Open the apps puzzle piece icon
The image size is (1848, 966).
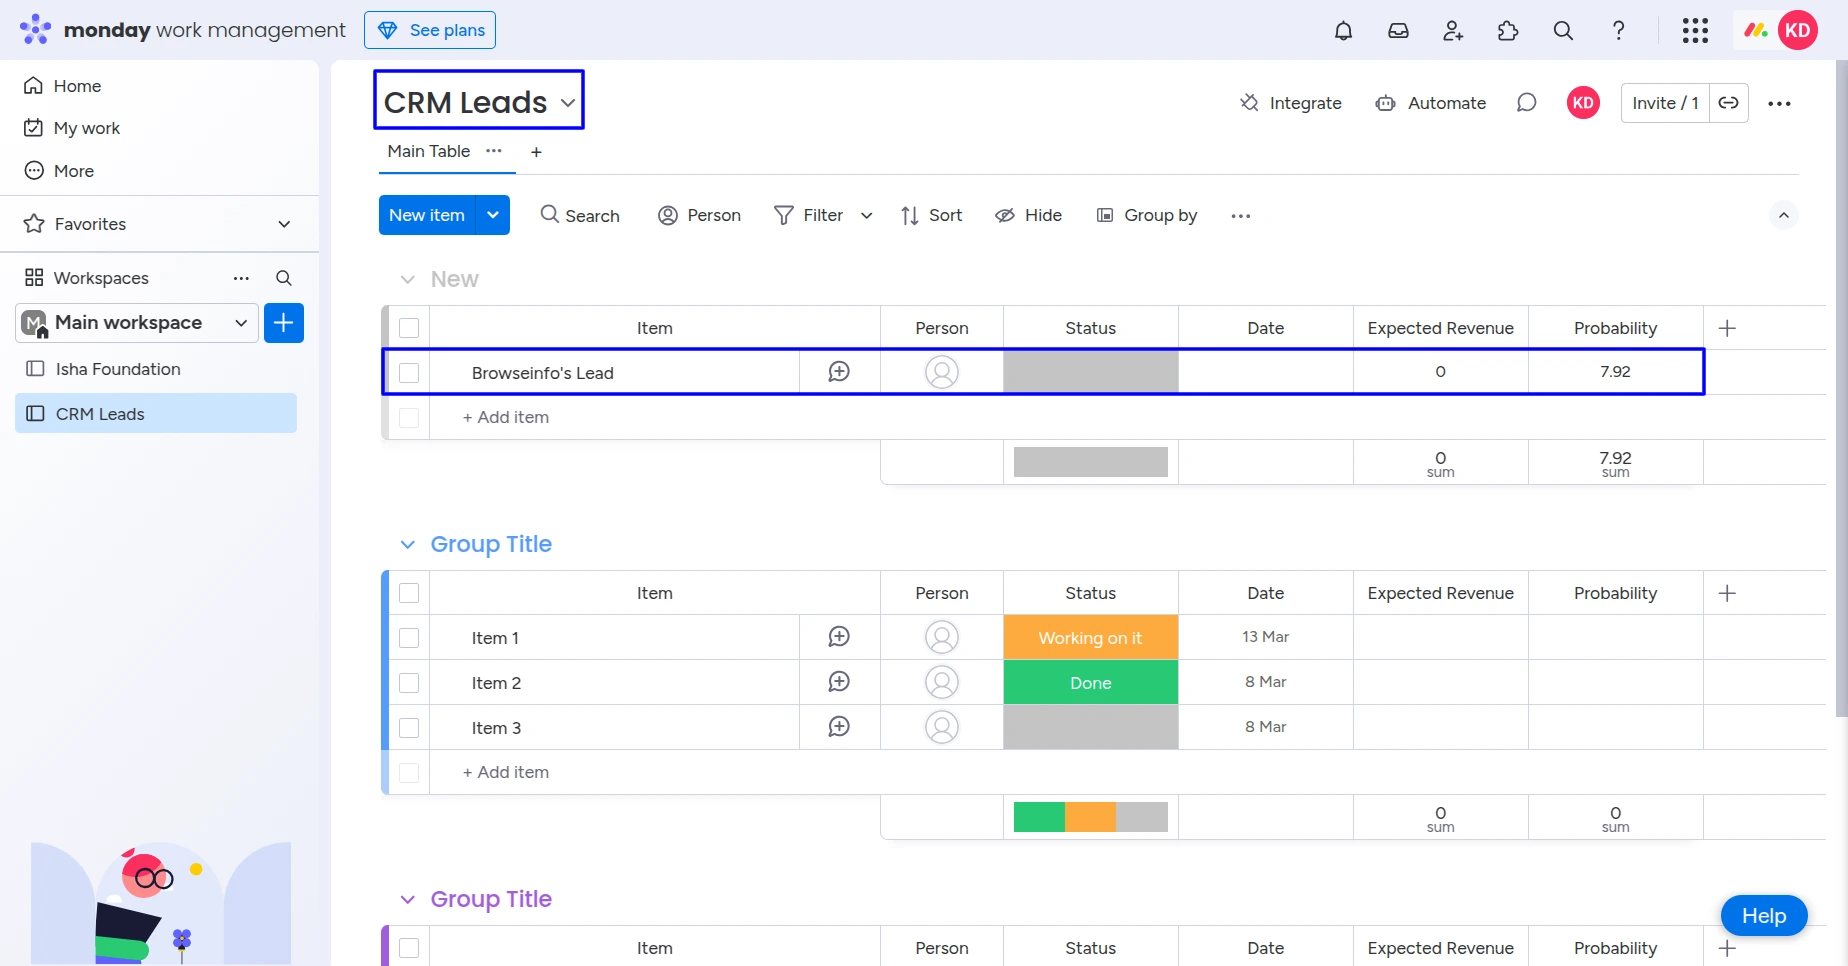tap(1508, 31)
